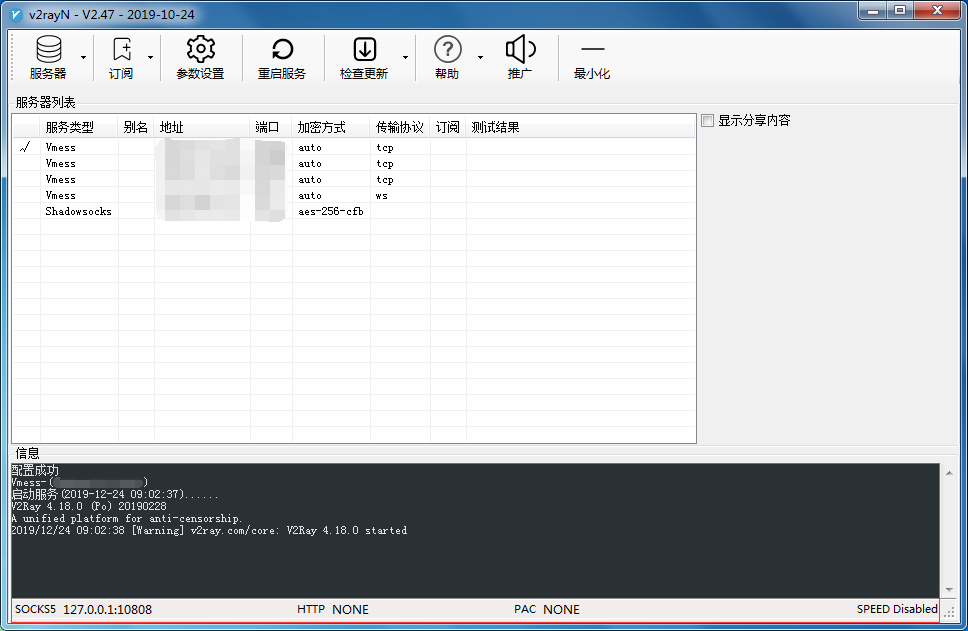Image resolution: width=968 pixels, height=631 pixels.
Task: Click the v2rayN app icon in title bar
Action: [16, 14]
